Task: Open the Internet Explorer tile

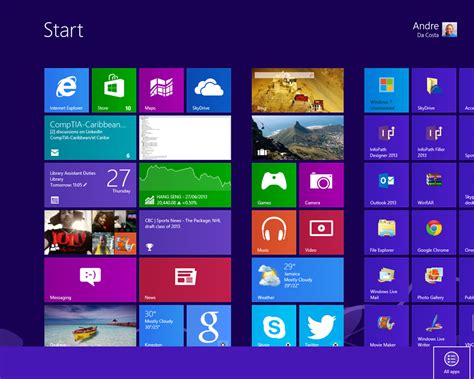Action: pos(66,90)
